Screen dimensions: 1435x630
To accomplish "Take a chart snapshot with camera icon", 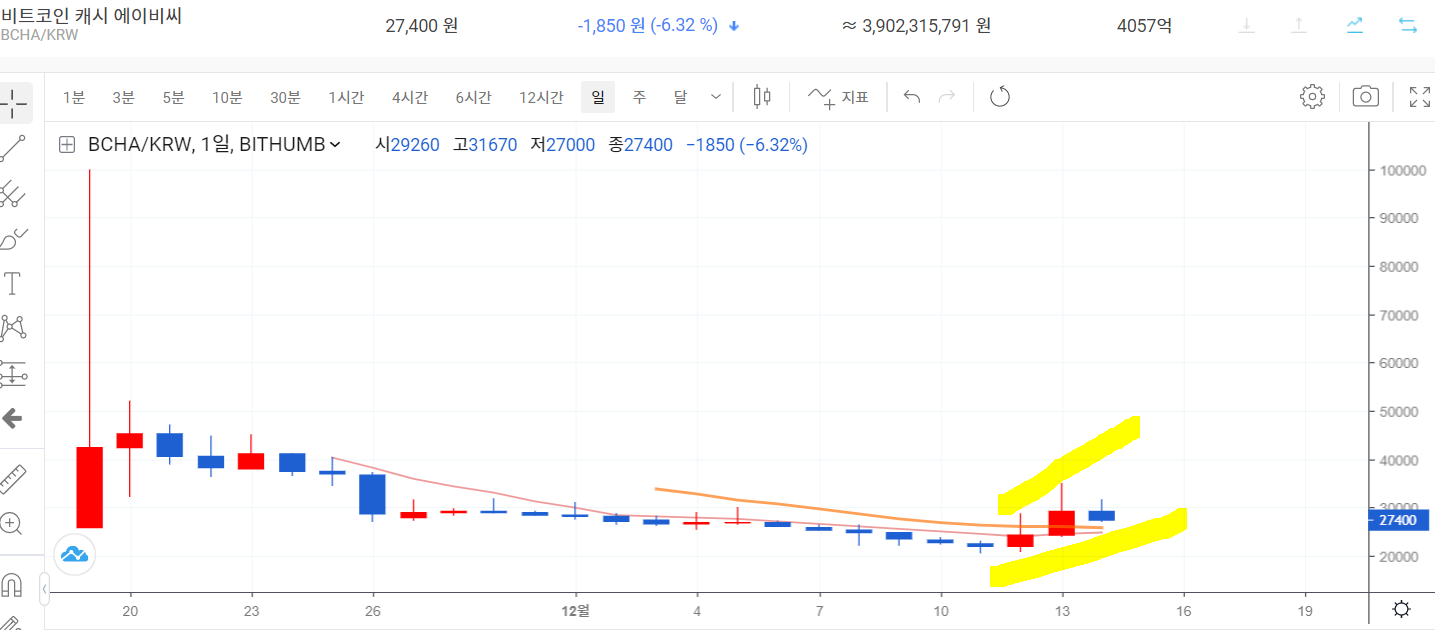I will 1366,97.
